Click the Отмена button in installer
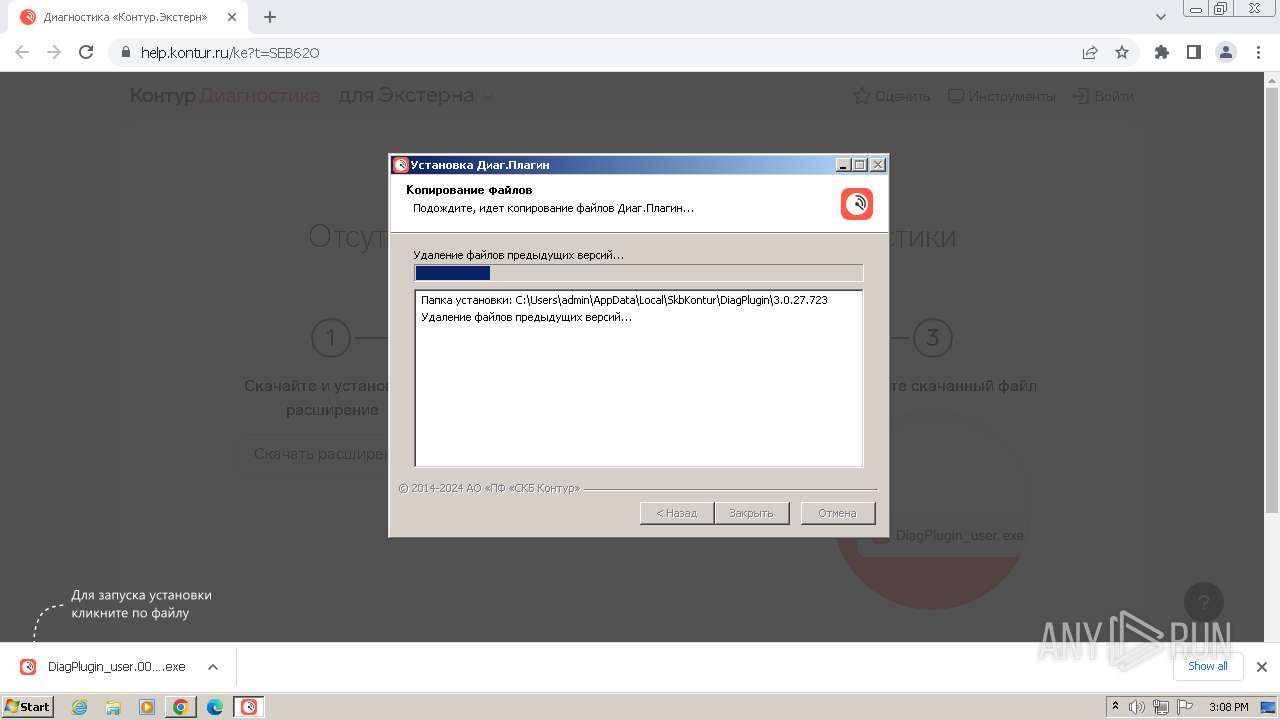1280x720 pixels. pos(838,513)
